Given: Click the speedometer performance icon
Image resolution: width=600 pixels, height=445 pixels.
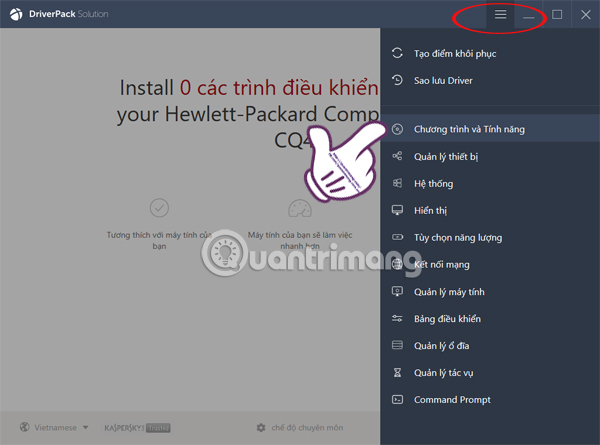Looking at the screenshot, I should tap(300, 208).
